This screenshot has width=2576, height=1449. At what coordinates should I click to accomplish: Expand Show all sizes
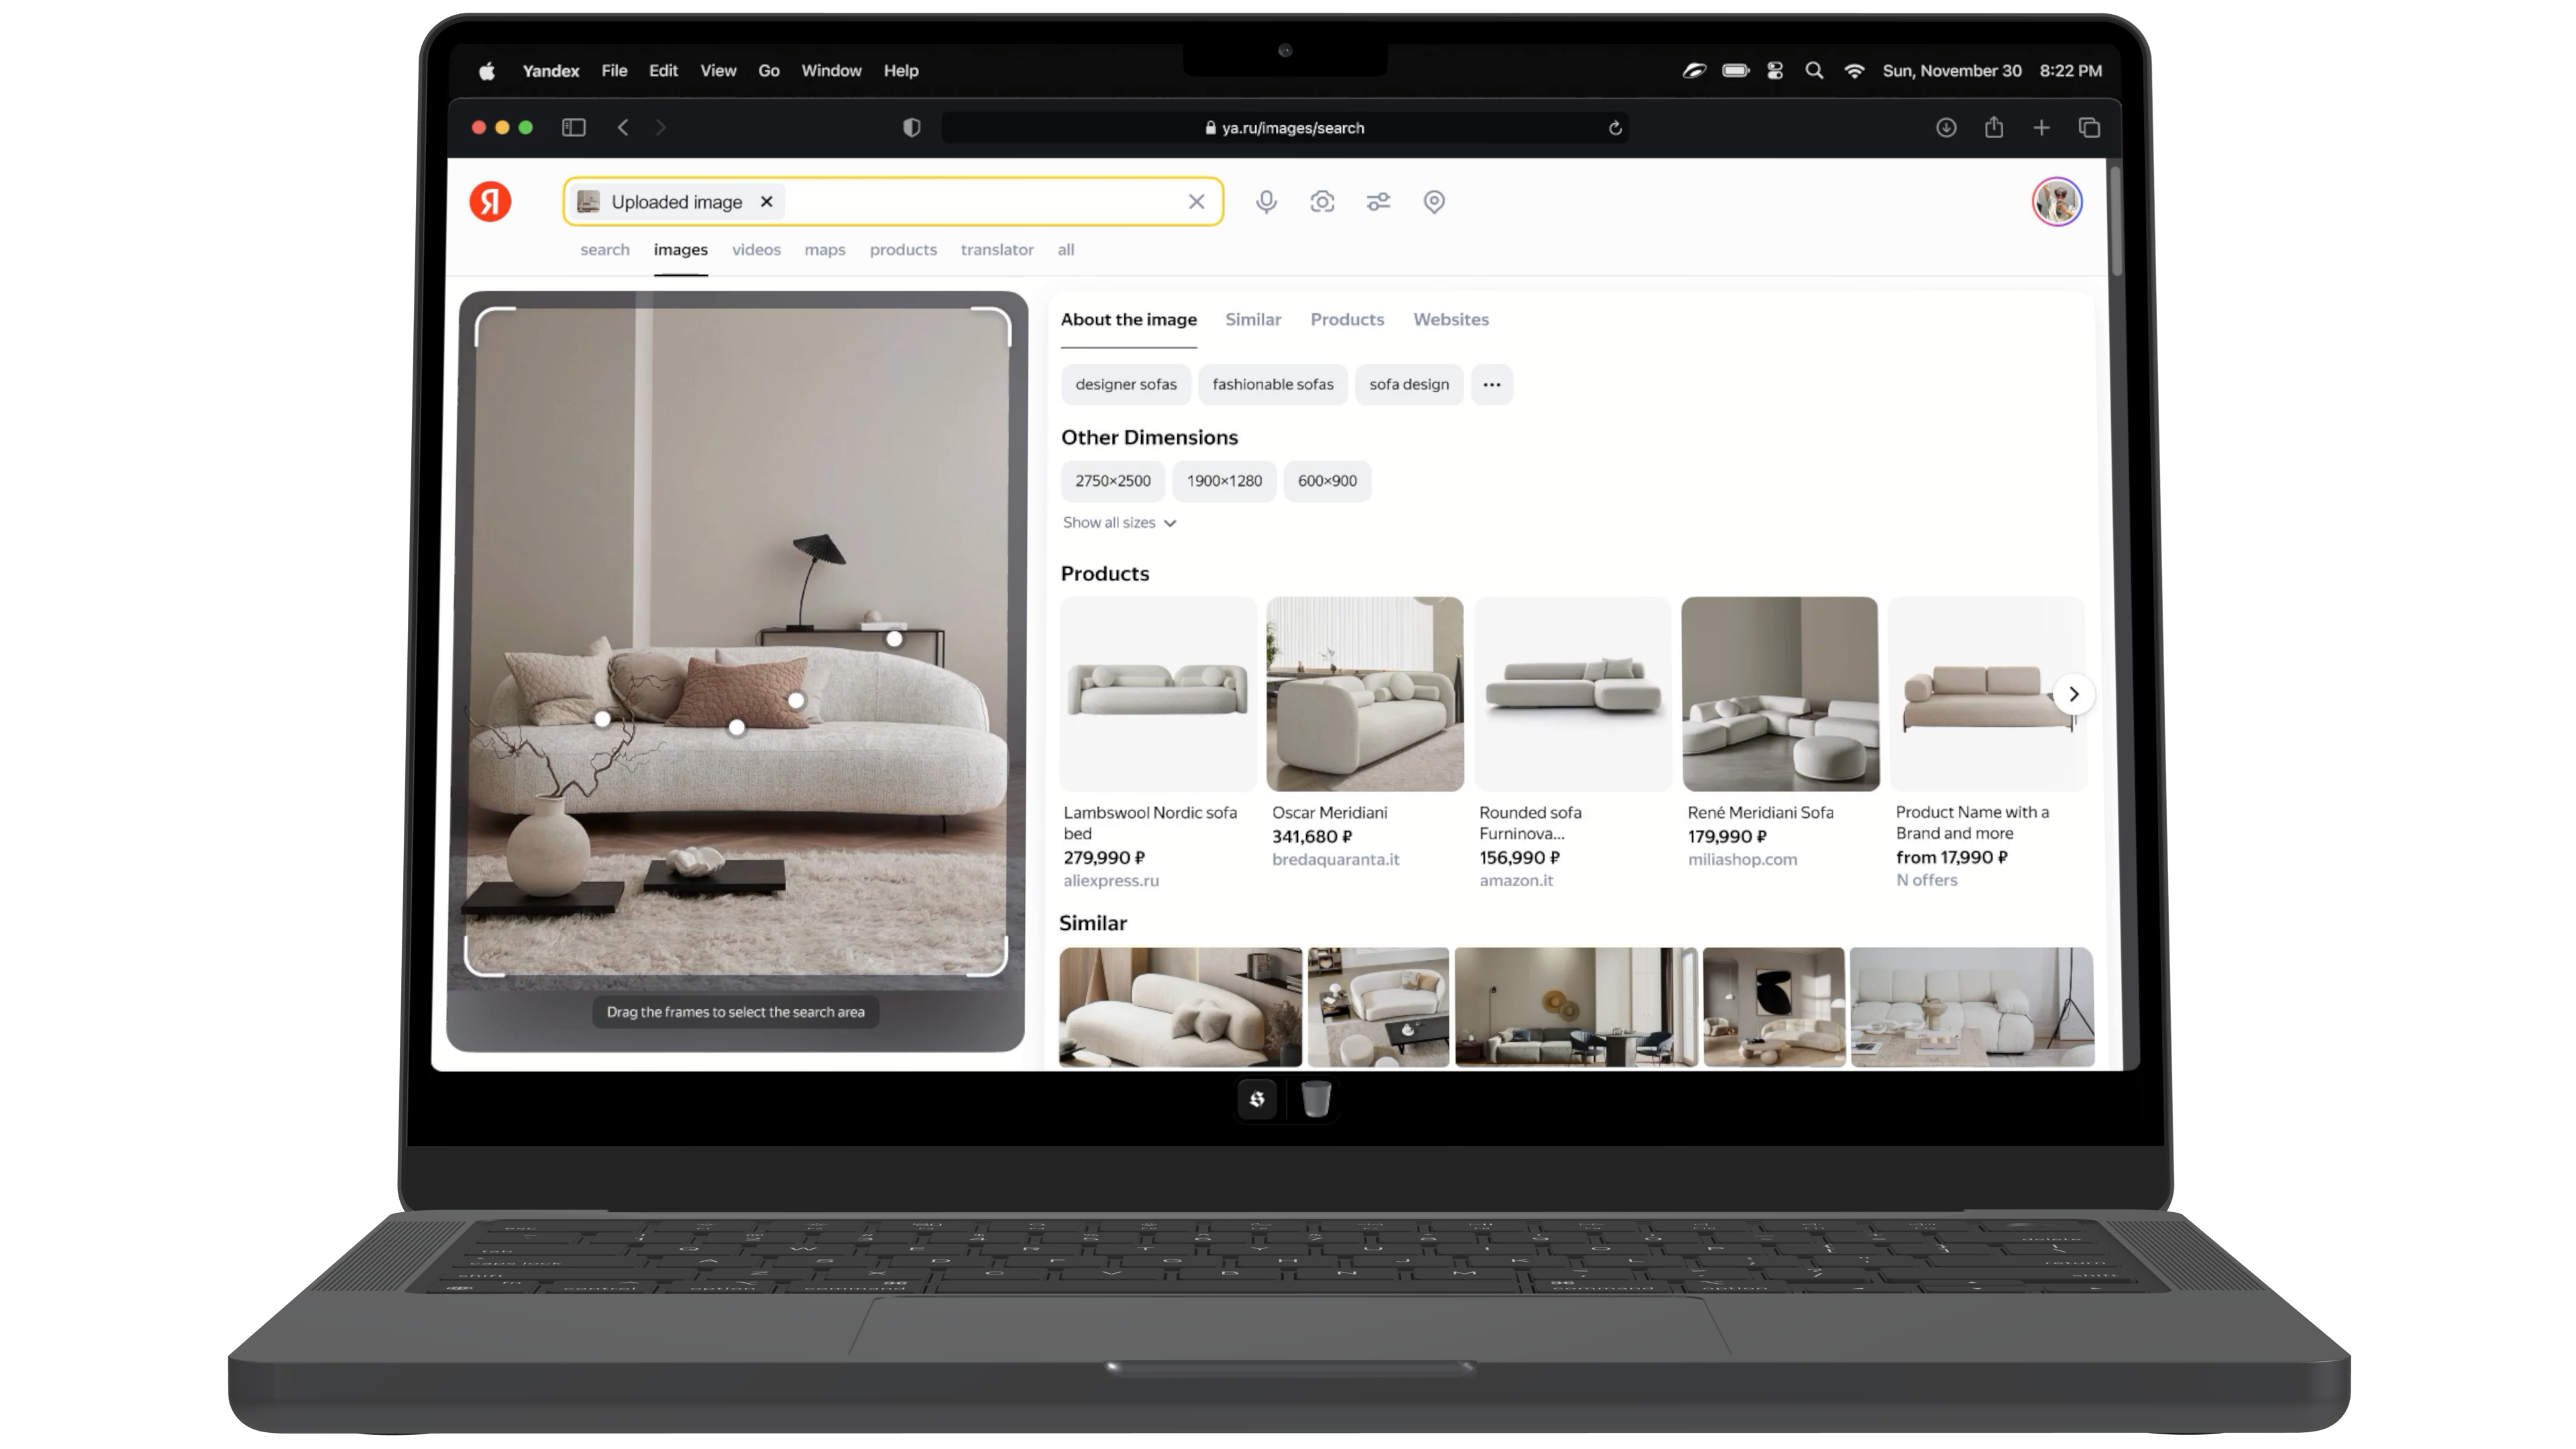point(1119,523)
